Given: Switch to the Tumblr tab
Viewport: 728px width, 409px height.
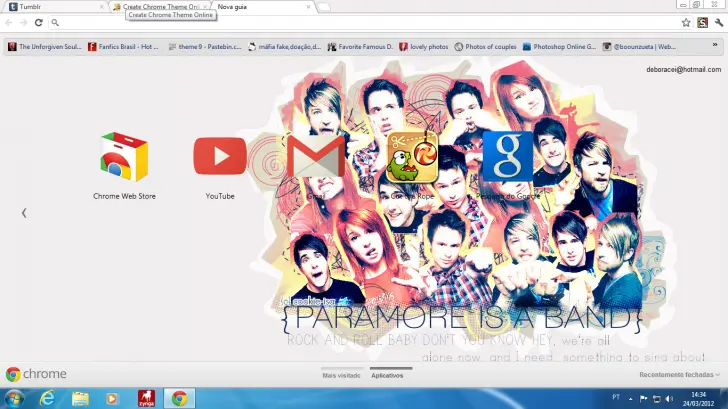Looking at the screenshot, I should pyautogui.click(x=55, y=6).
